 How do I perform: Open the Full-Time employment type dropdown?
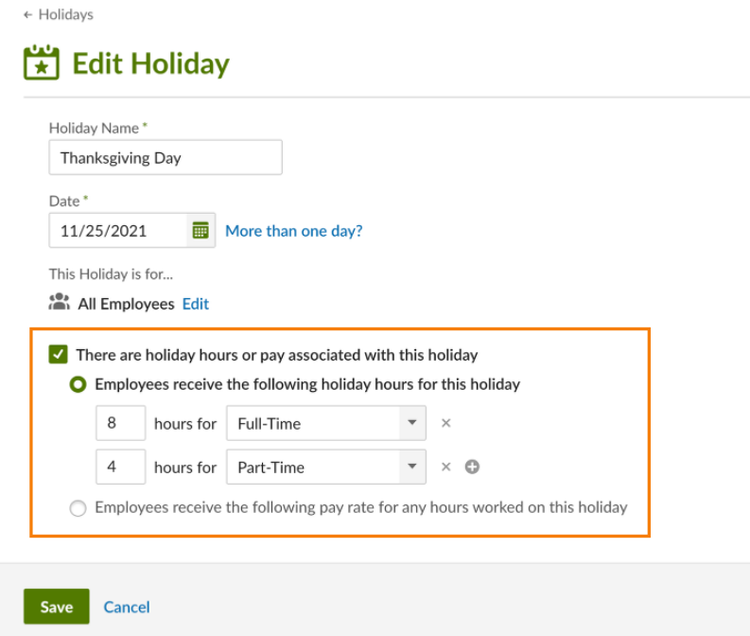(x=326, y=423)
